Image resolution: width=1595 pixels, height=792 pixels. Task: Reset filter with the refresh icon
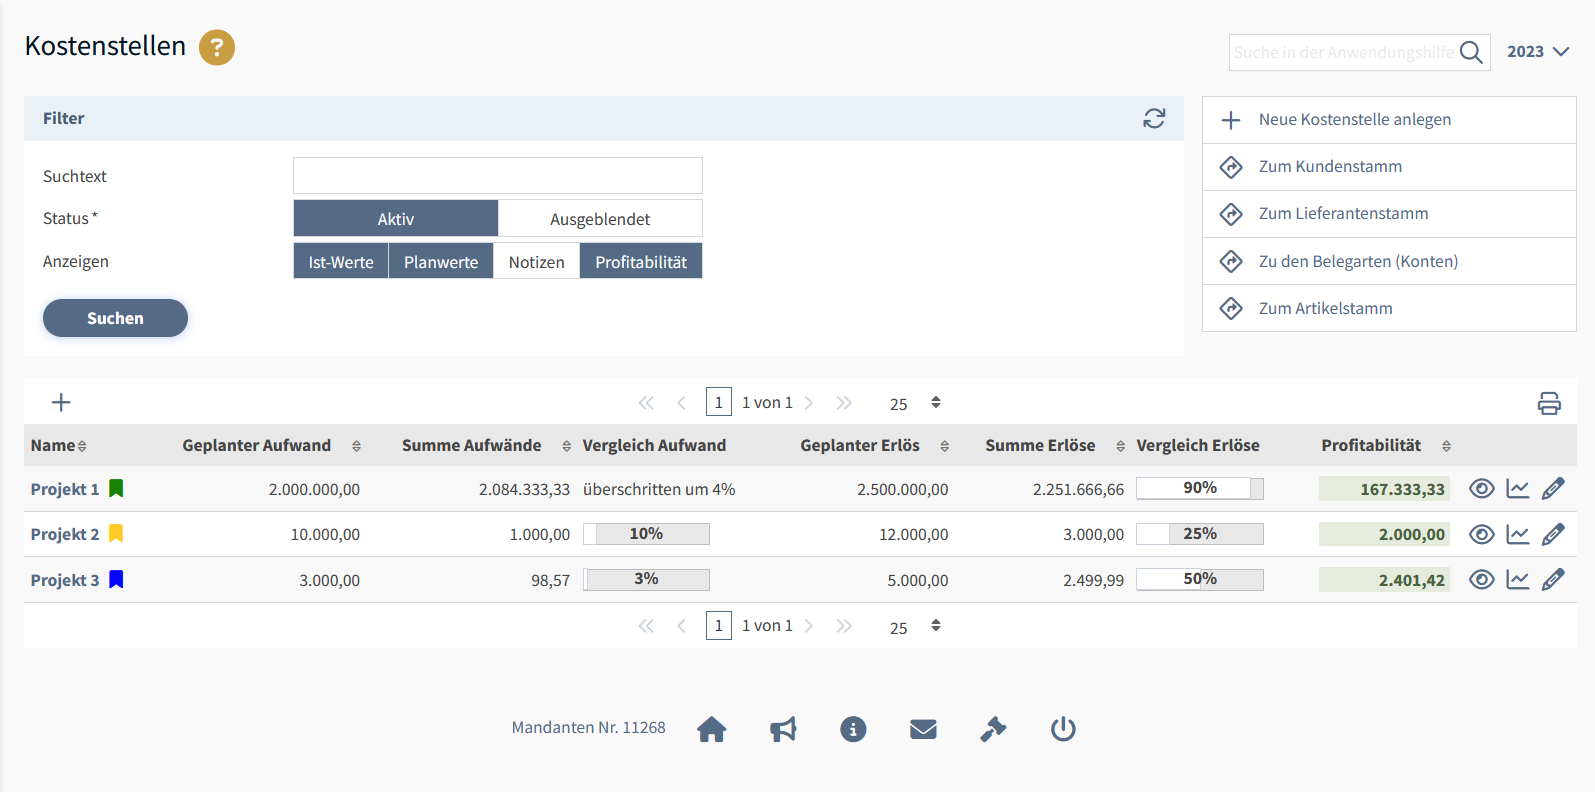1154,118
